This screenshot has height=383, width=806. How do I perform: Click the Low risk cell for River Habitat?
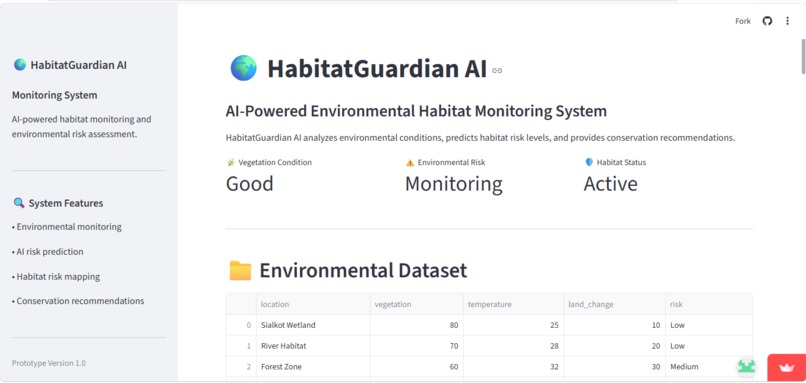tap(709, 346)
